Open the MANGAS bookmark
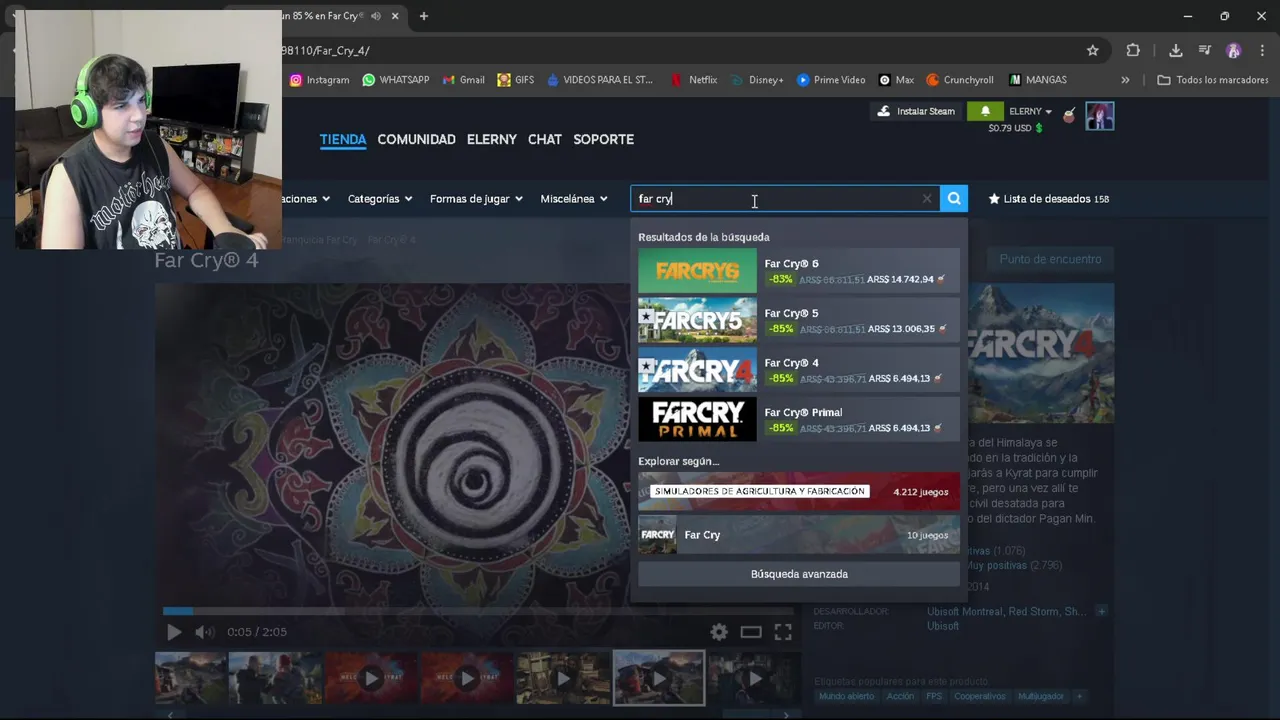 tap(1038, 80)
